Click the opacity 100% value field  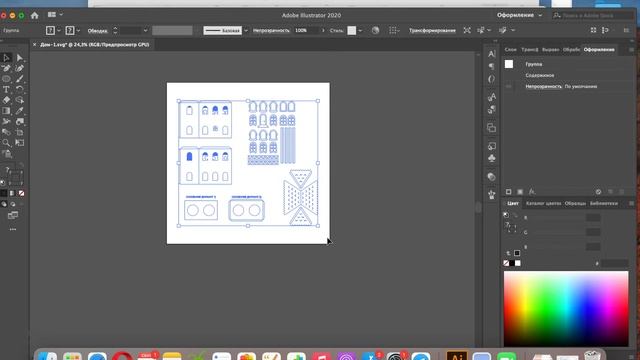coord(307,31)
